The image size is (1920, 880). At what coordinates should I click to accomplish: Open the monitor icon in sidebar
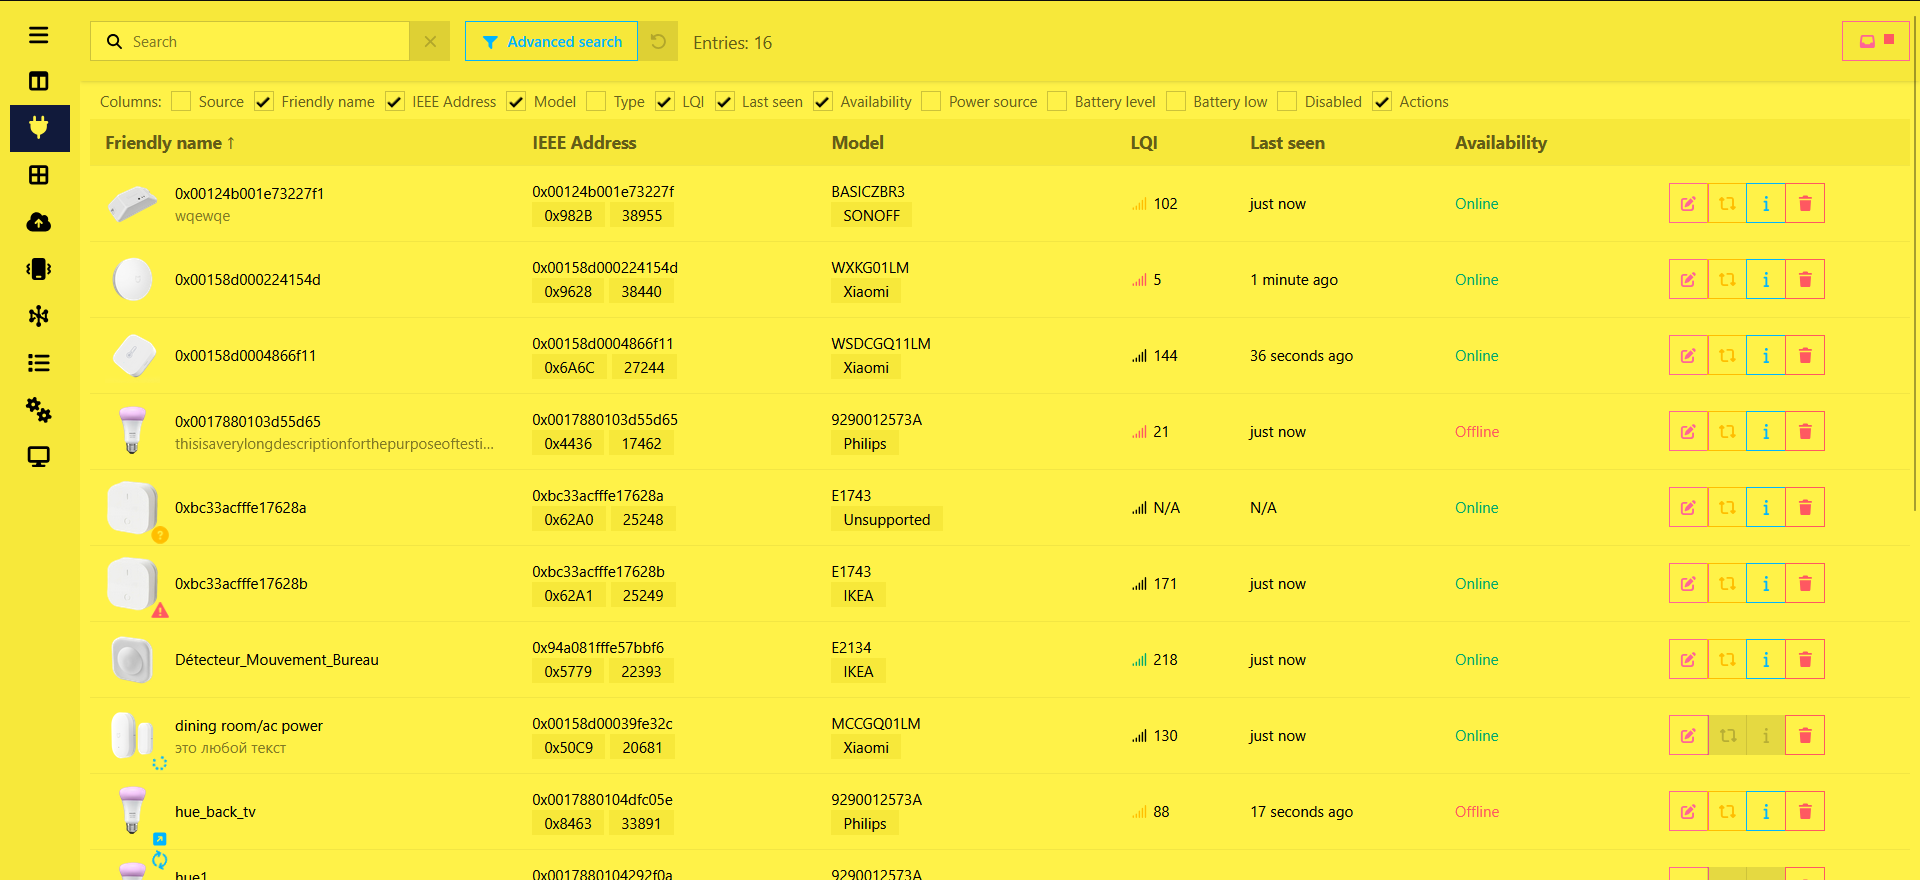point(39,457)
